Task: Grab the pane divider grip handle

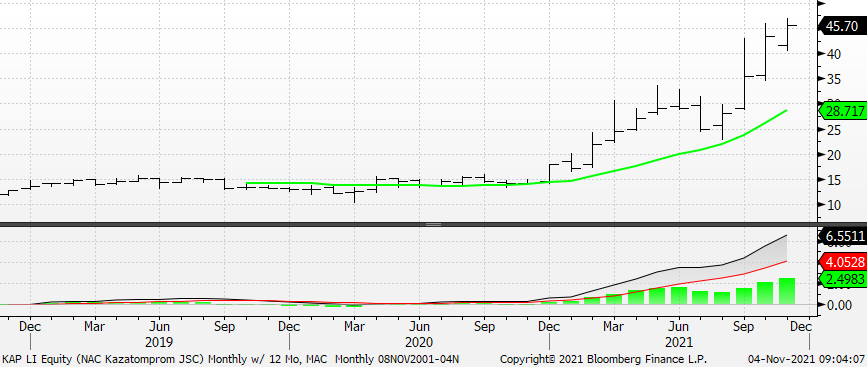Action: pos(434,224)
